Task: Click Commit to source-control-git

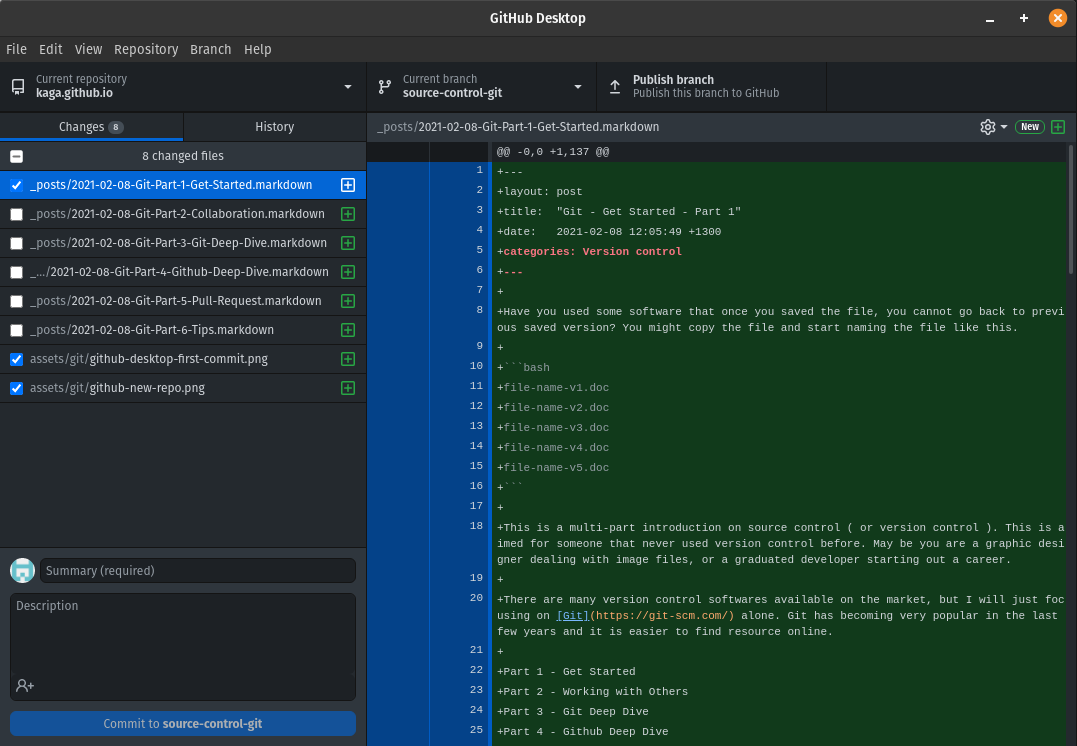Action: [183, 723]
